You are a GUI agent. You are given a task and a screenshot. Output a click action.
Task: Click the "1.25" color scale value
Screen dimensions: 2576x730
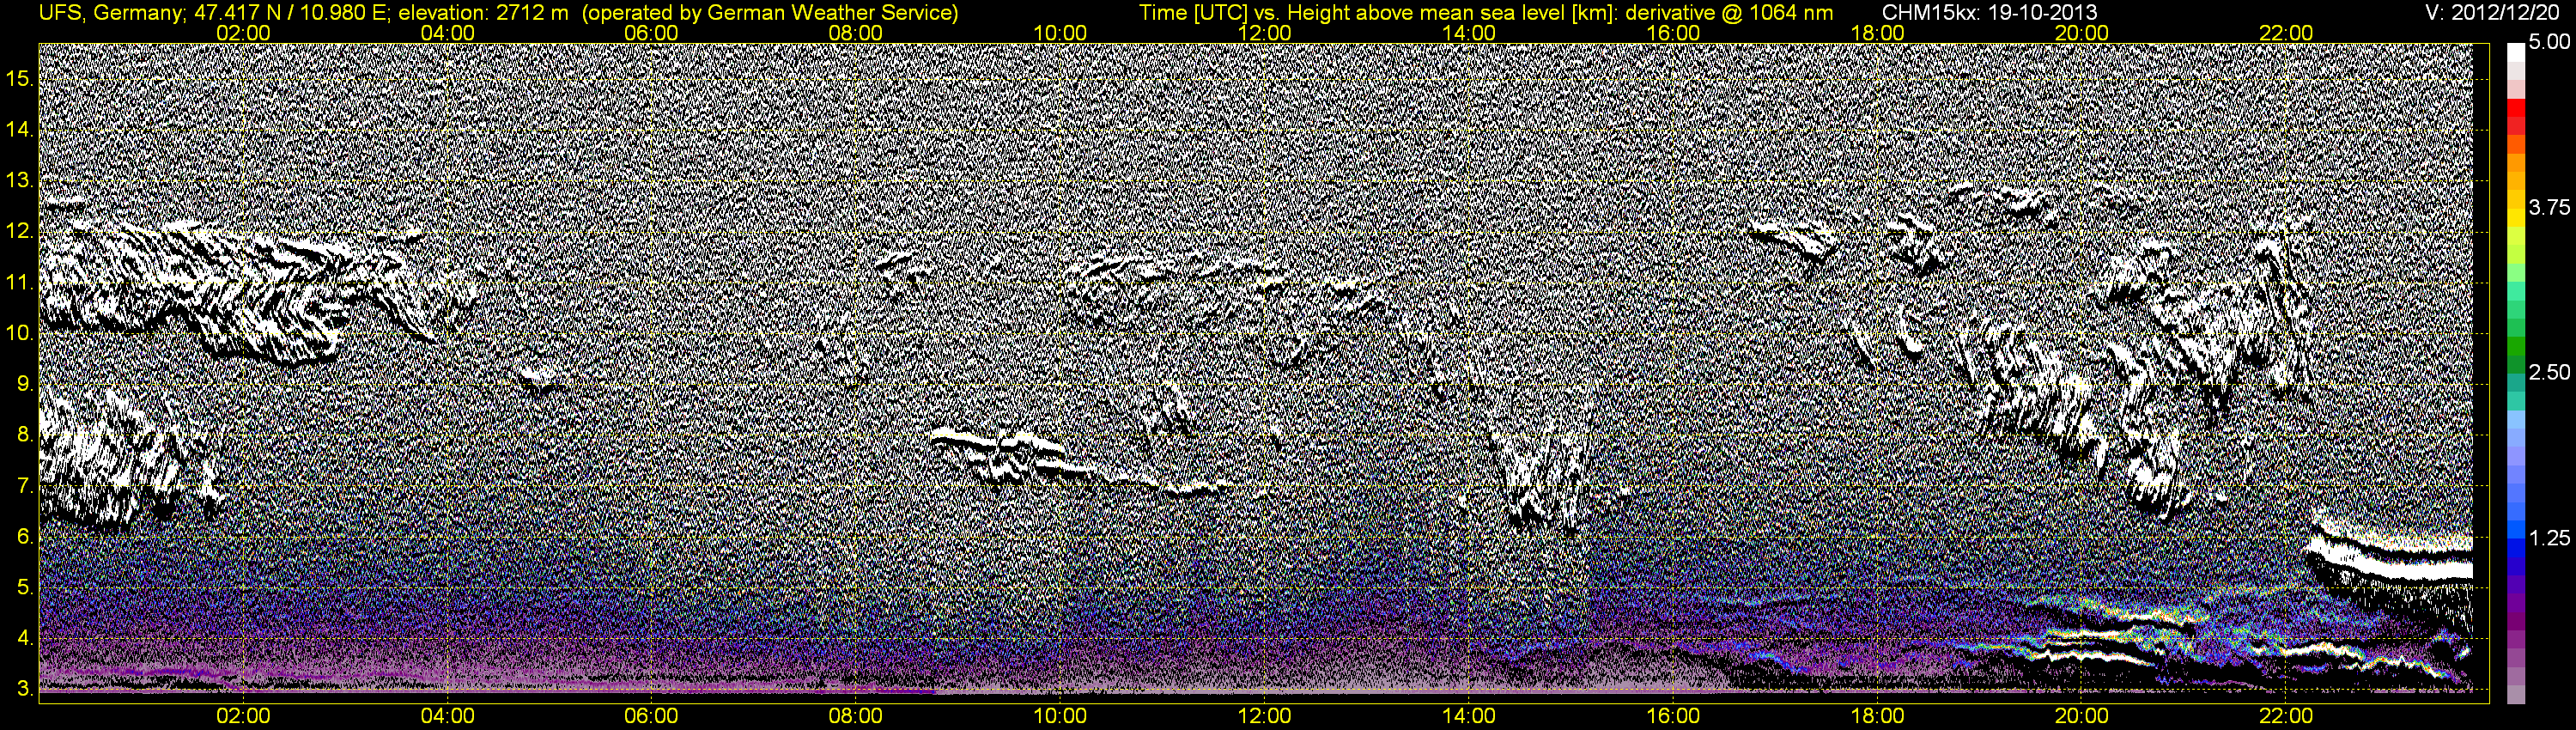click(x=2549, y=538)
